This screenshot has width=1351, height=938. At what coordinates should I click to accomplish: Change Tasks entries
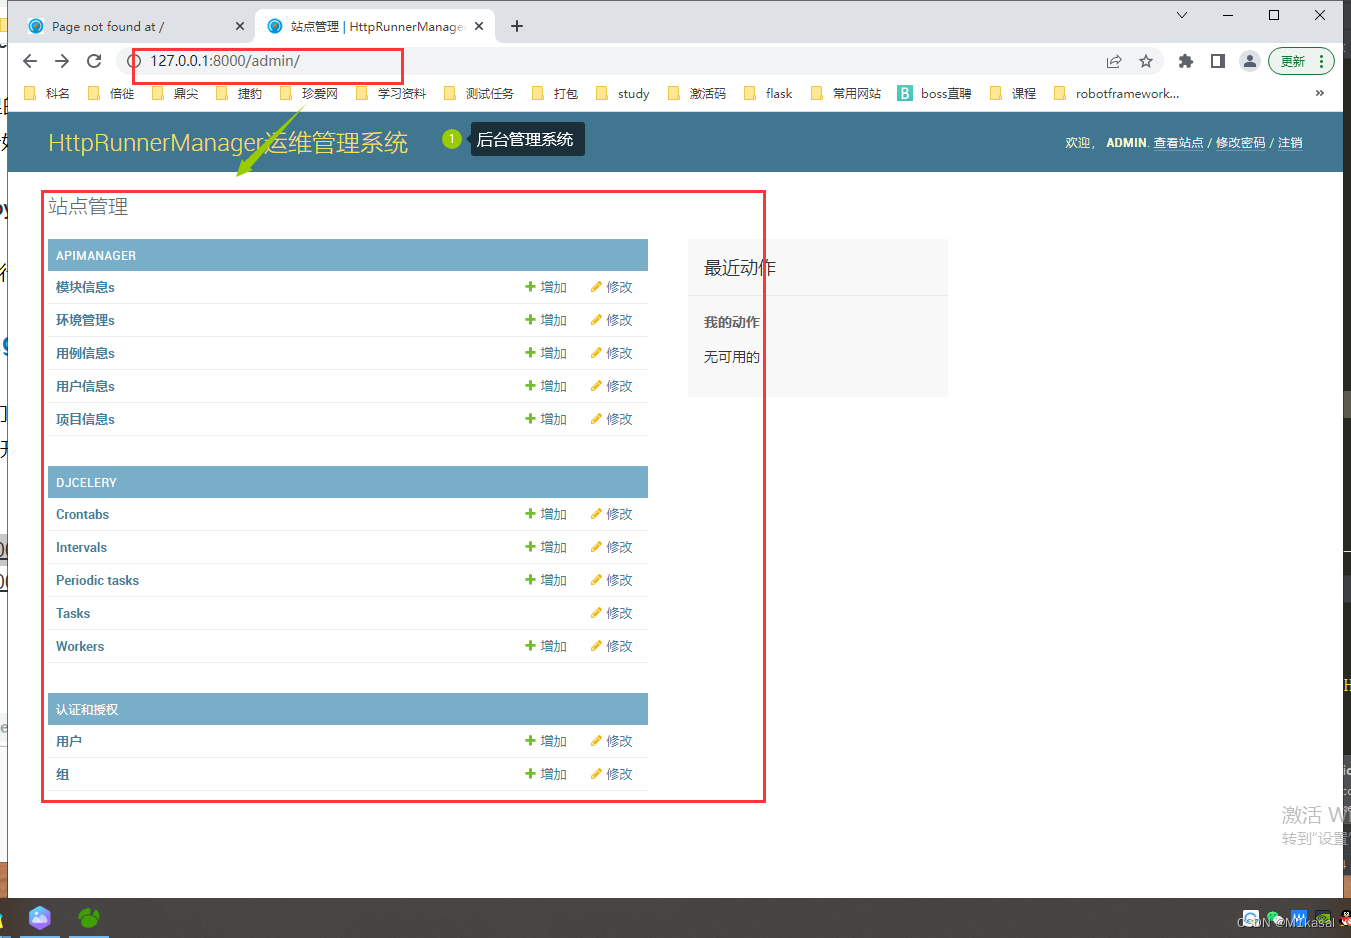pyautogui.click(x=611, y=613)
